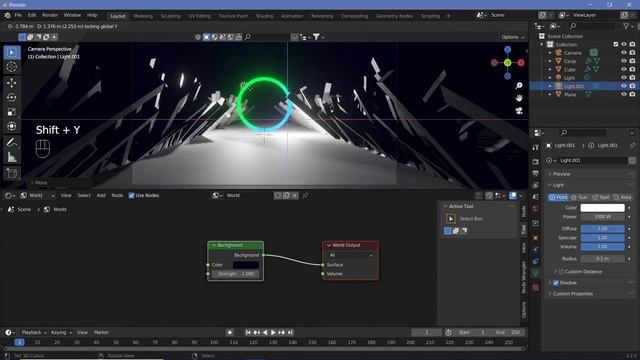Click the outliner filter funnel icon
Image resolution: width=640 pixels, height=360 pixels.
626,26
